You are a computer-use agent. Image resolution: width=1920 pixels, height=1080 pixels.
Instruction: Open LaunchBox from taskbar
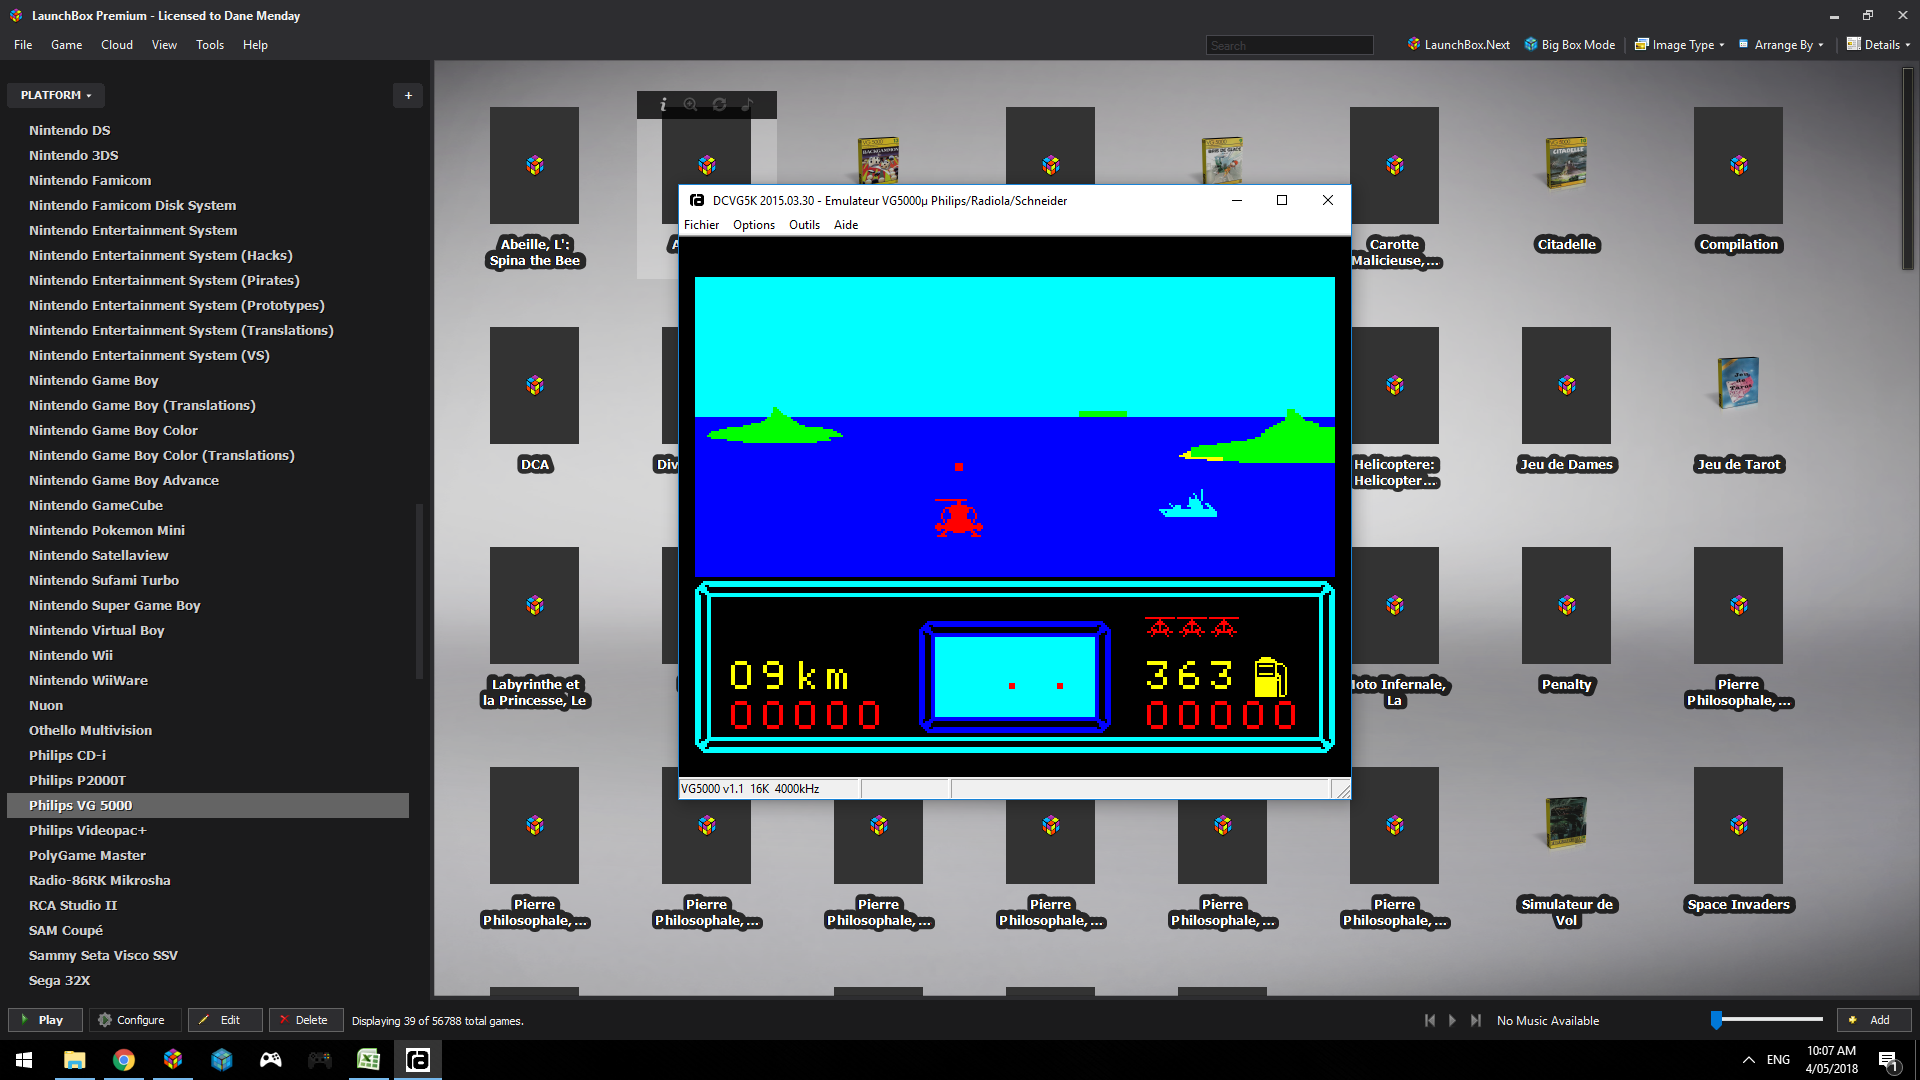point(172,1060)
